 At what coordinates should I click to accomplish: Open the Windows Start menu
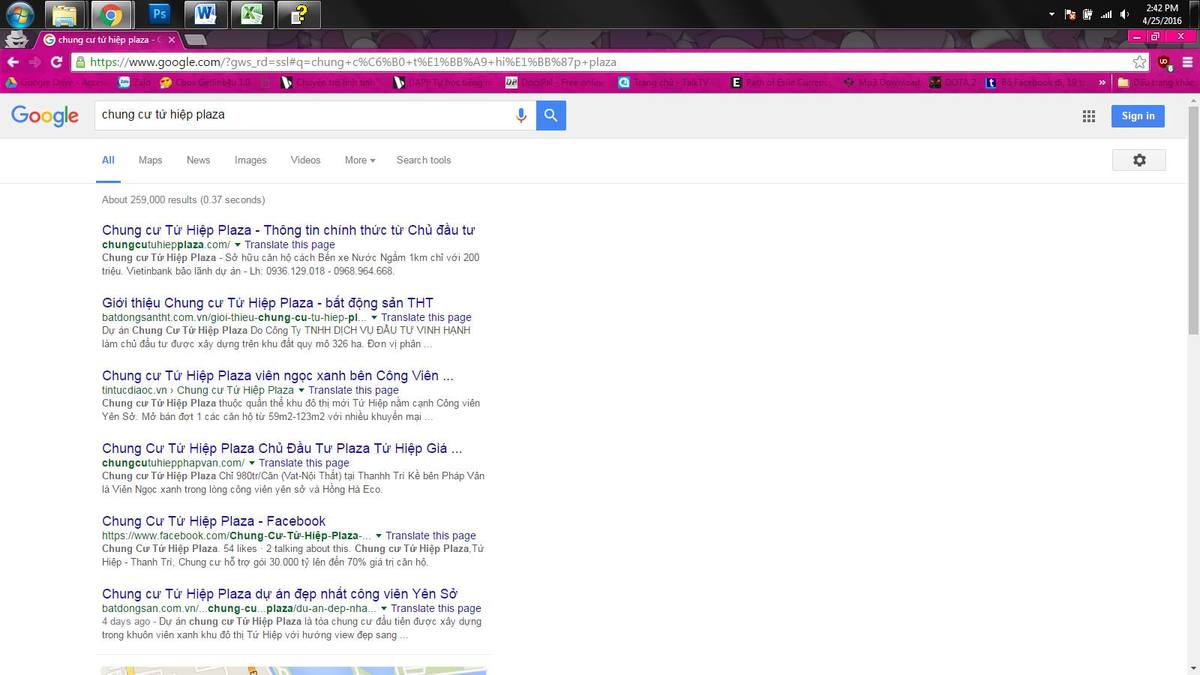click(x=19, y=14)
